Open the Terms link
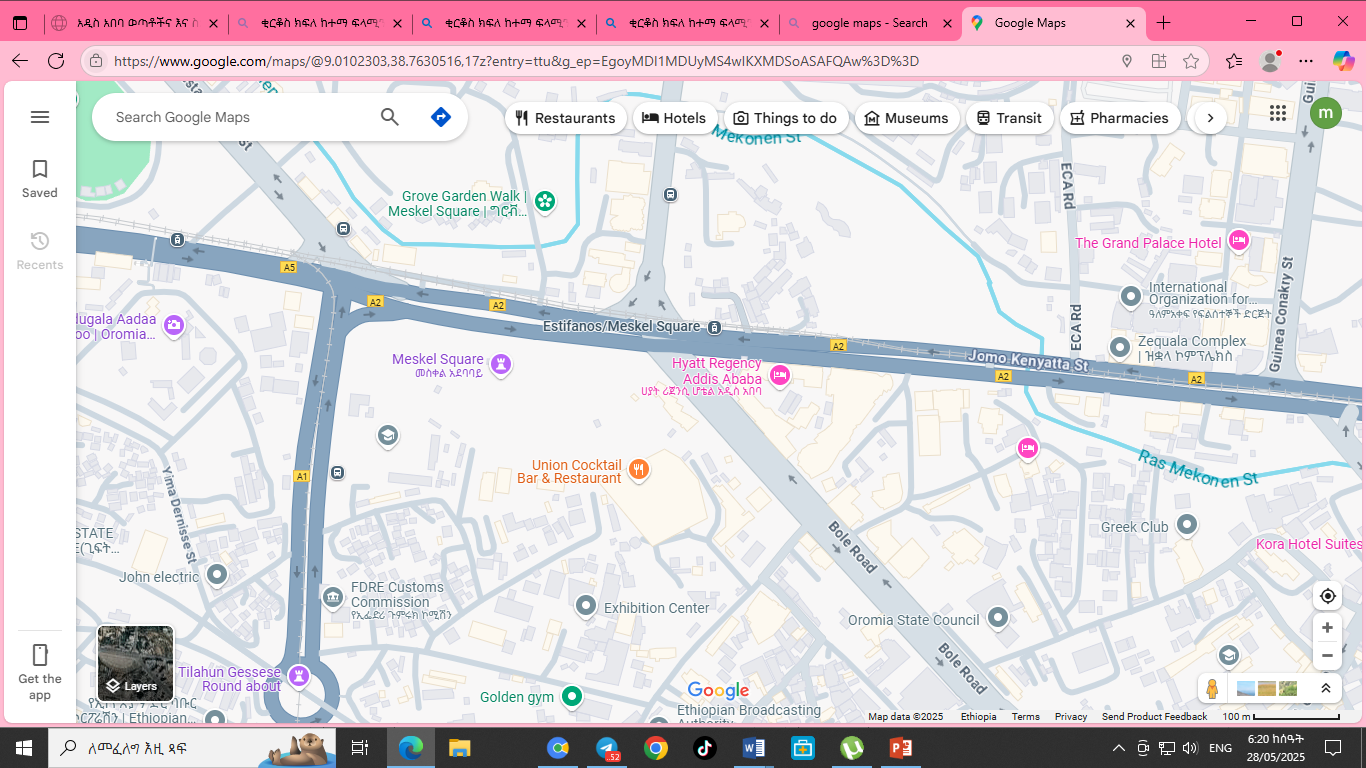 click(1025, 716)
